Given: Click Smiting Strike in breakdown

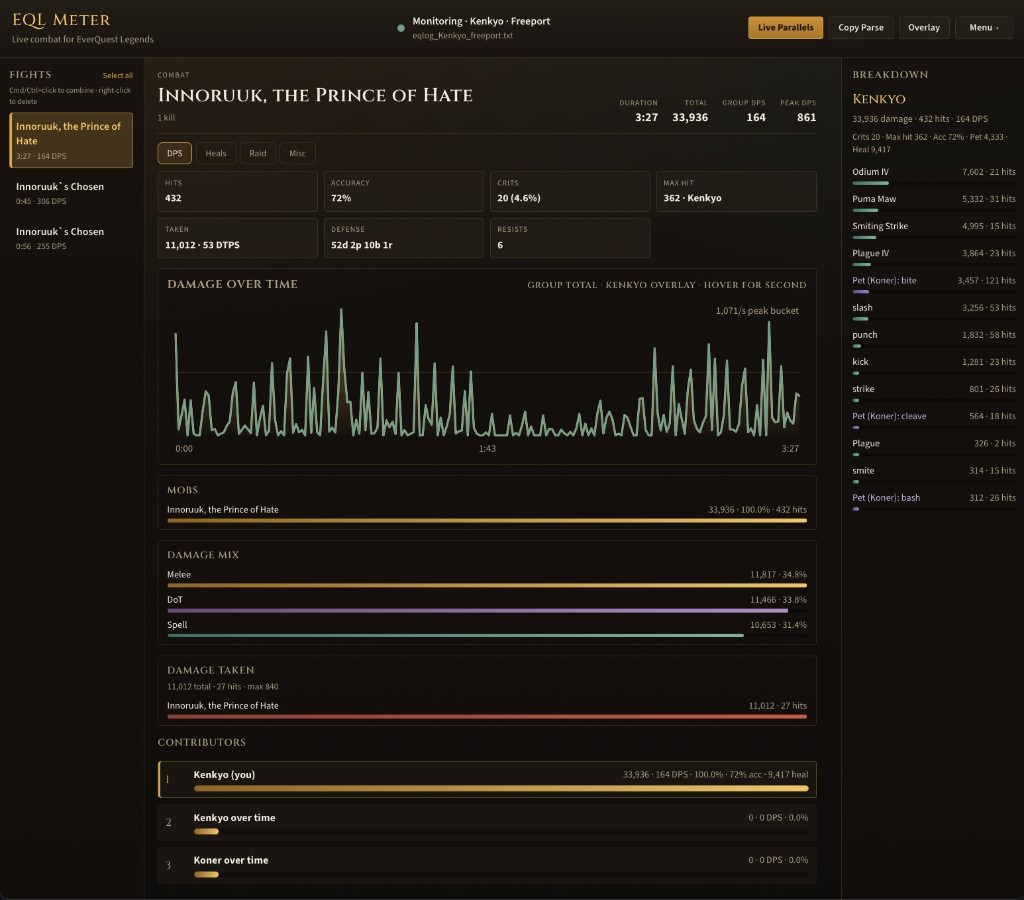Looking at the screenshot, I should pyautogui.click(x=933, y=230).
